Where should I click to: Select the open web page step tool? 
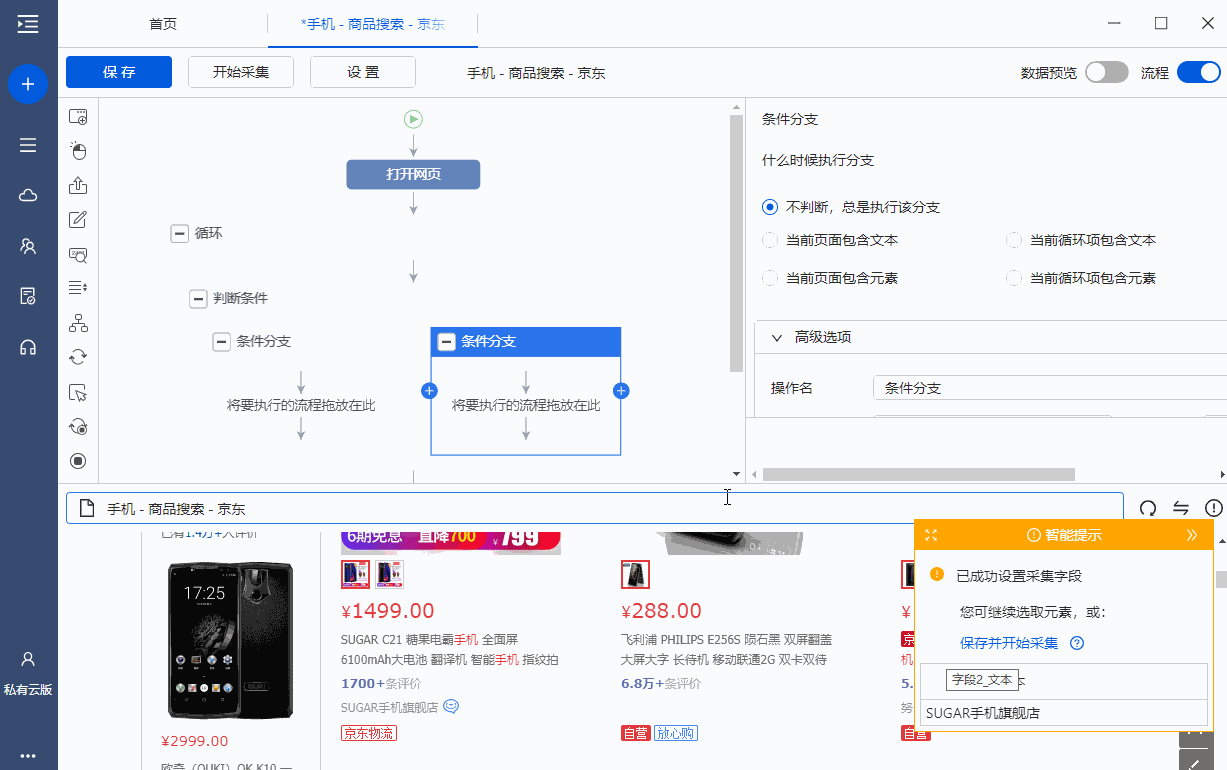click(x=78, y=117)
